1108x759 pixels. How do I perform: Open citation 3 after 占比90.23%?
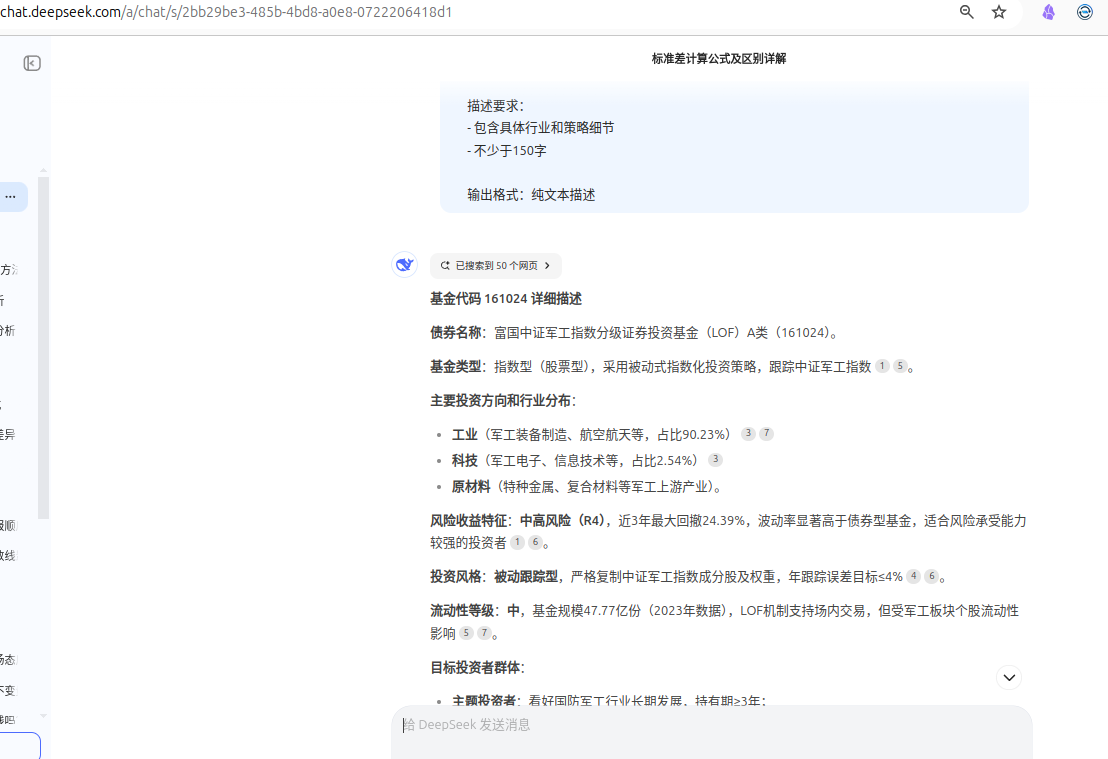(x=748, y=434)
